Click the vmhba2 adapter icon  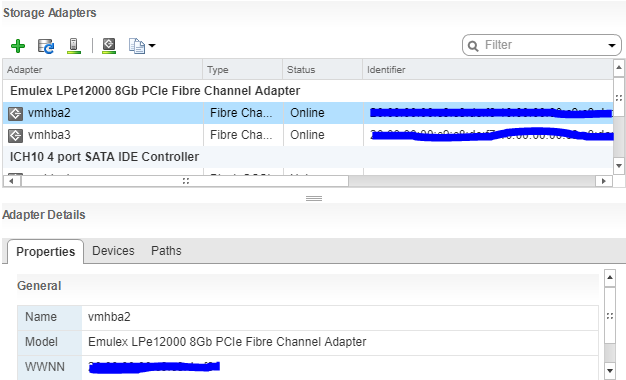pyautogui.click(x=15, y=113)
